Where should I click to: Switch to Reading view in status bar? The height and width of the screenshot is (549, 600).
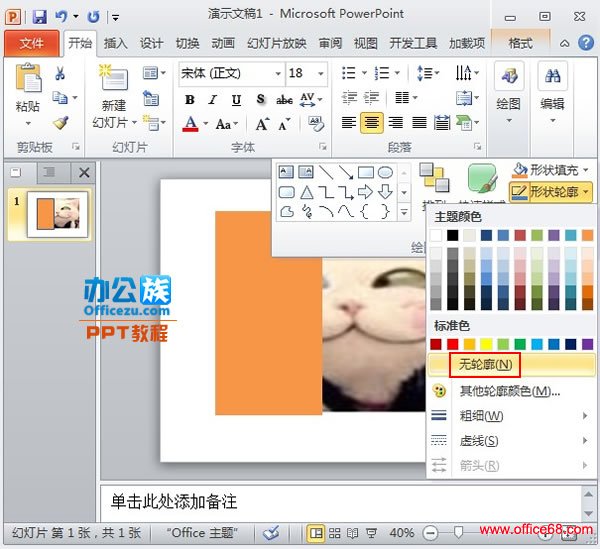(352, 533)
